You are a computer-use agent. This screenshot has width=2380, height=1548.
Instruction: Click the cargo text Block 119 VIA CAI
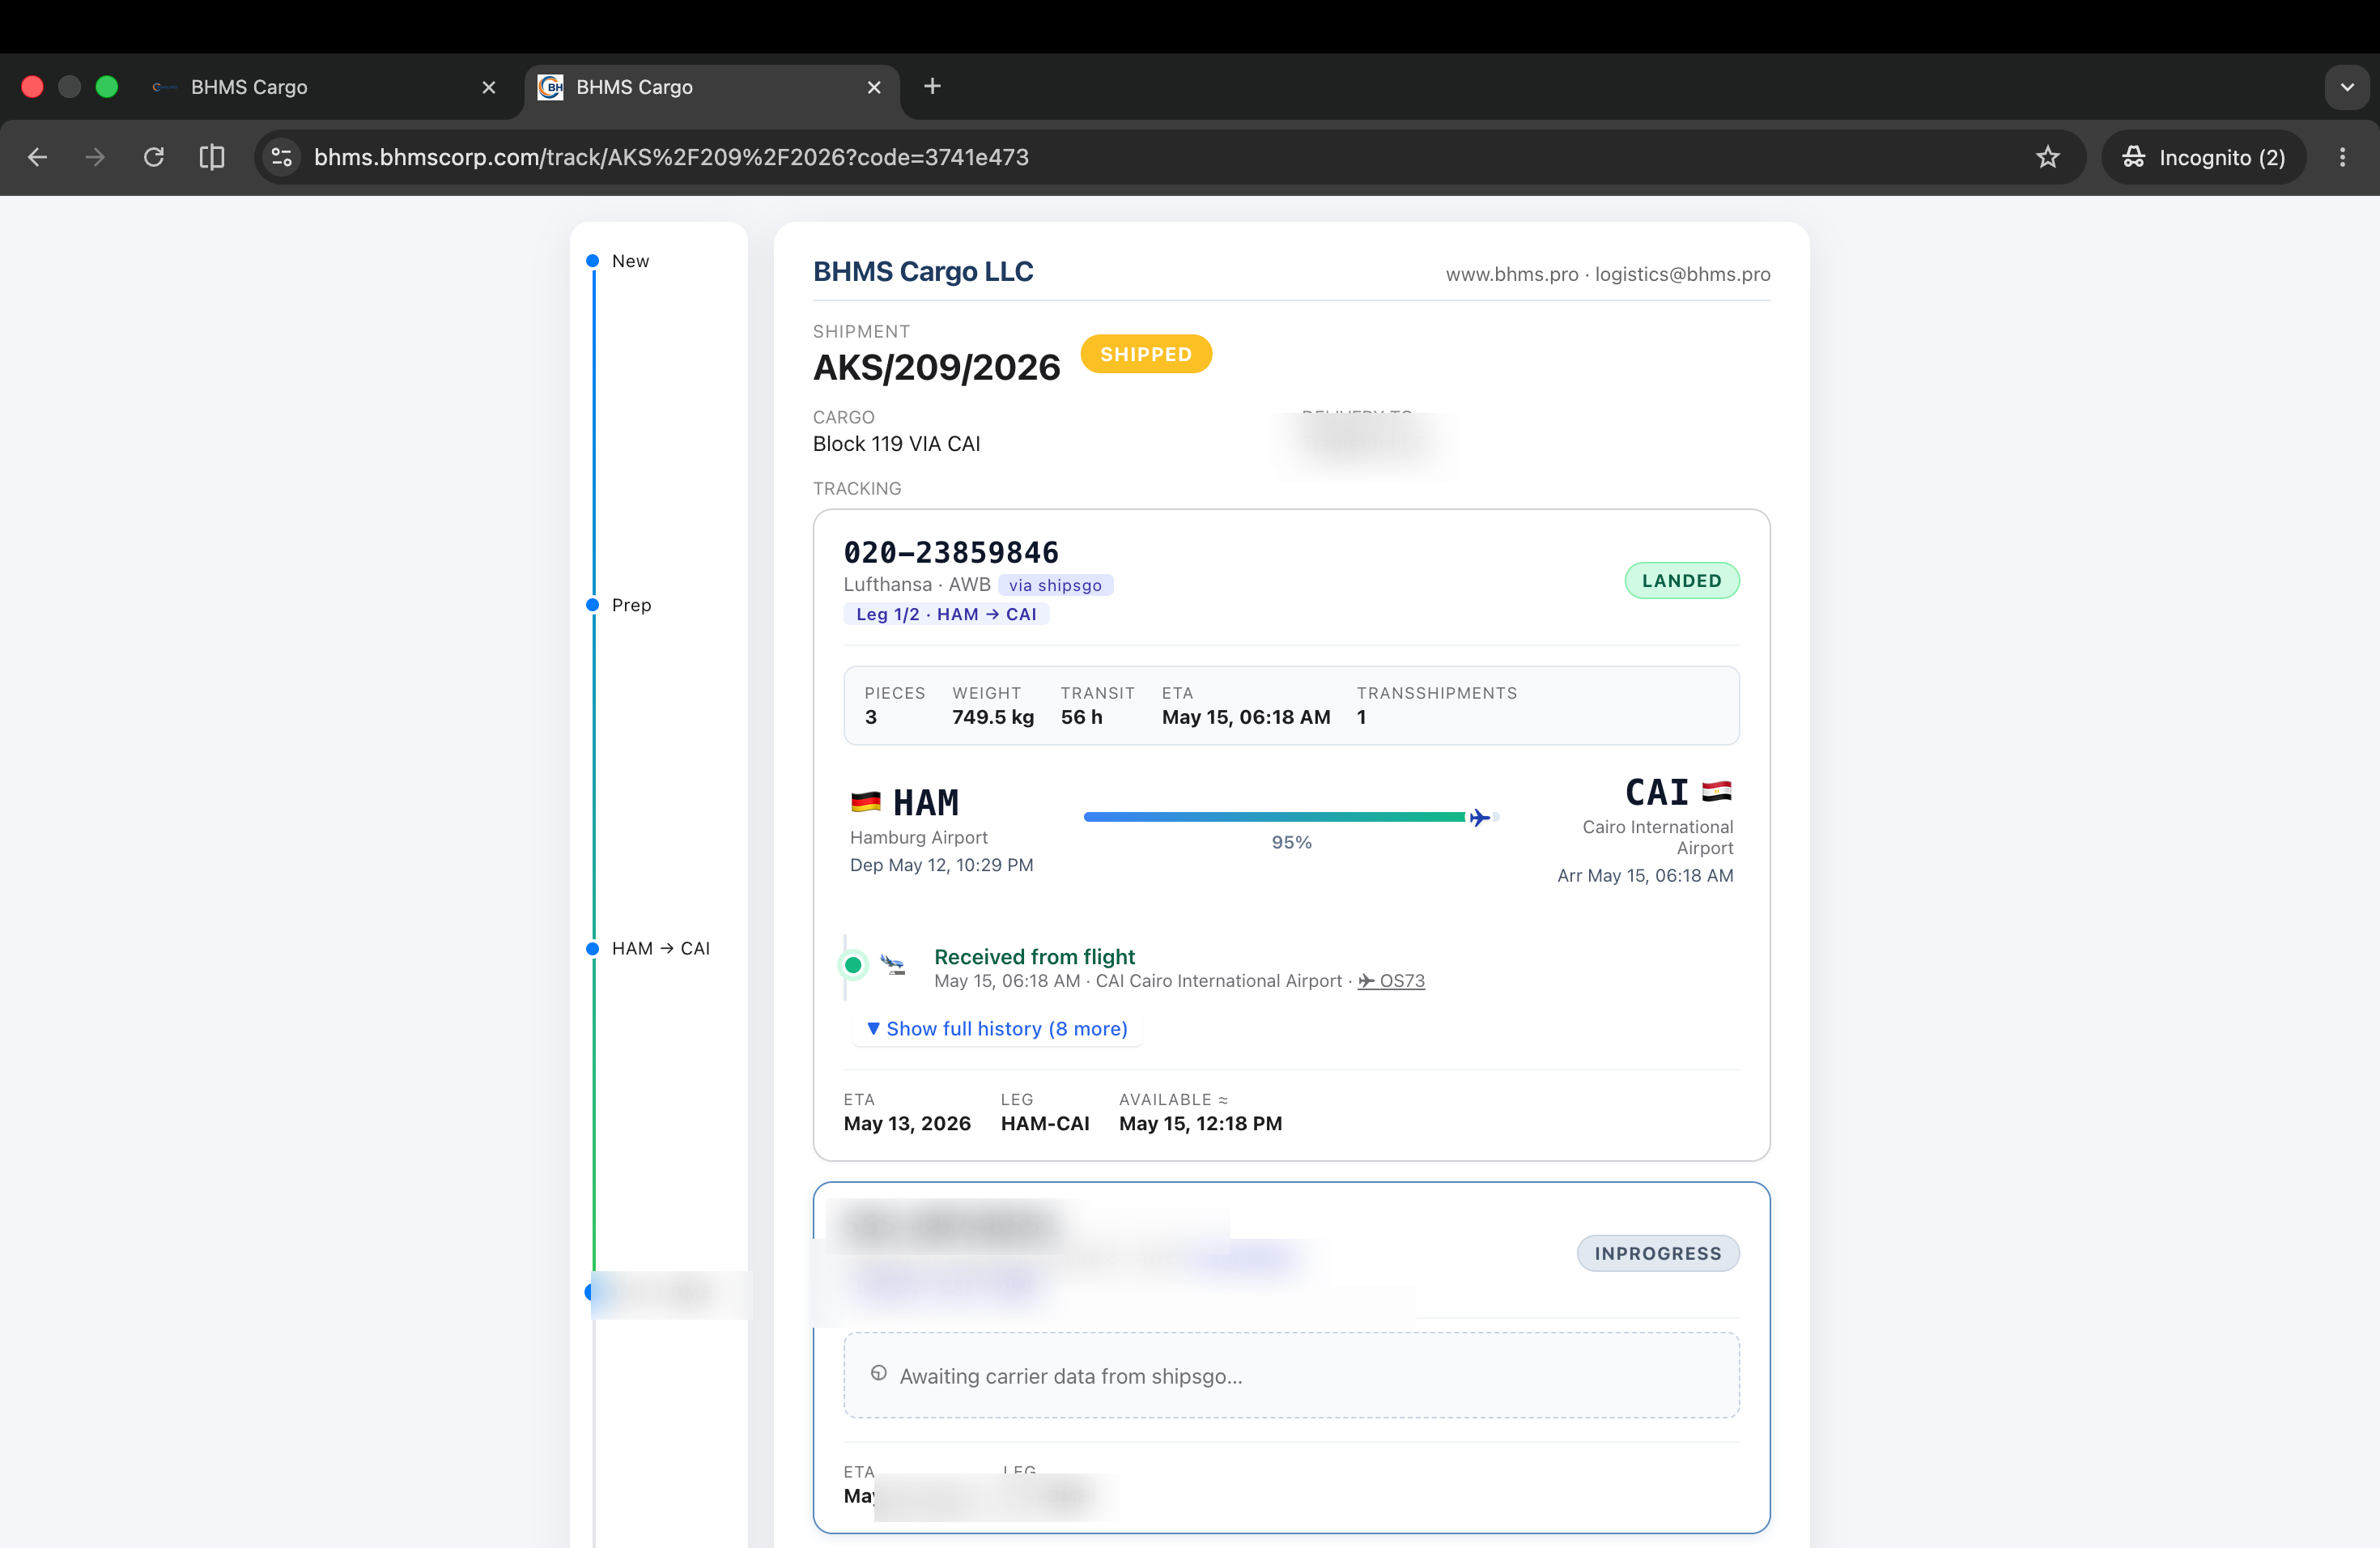pos(896,443)
